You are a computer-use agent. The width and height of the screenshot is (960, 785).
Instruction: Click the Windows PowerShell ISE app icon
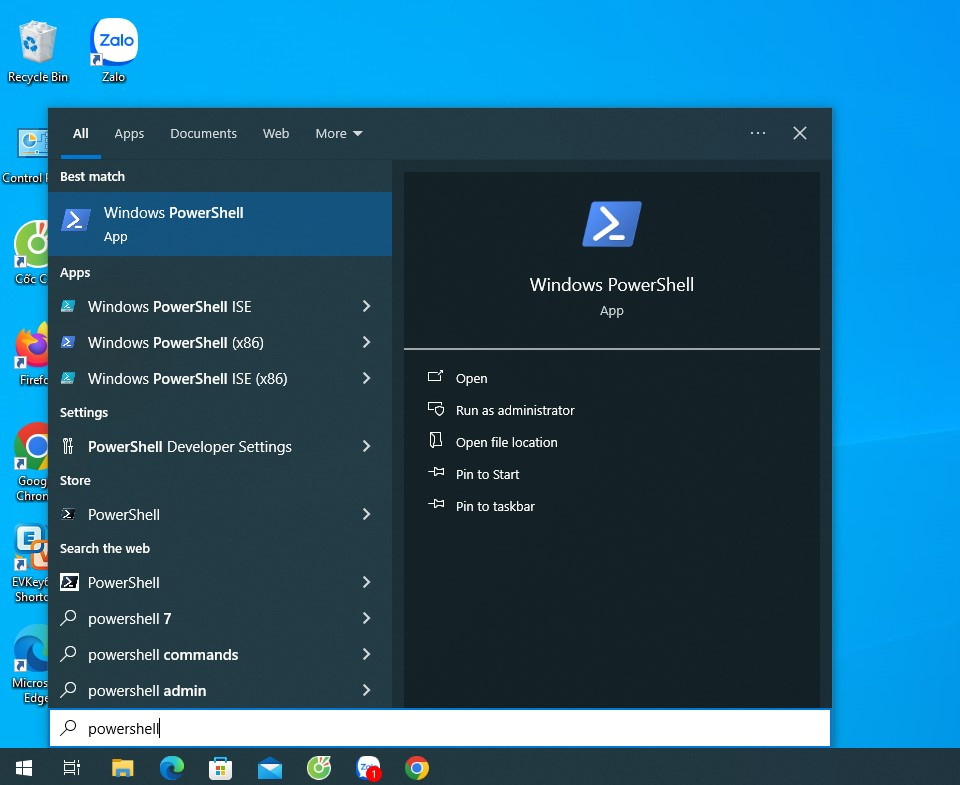point(68,306)
